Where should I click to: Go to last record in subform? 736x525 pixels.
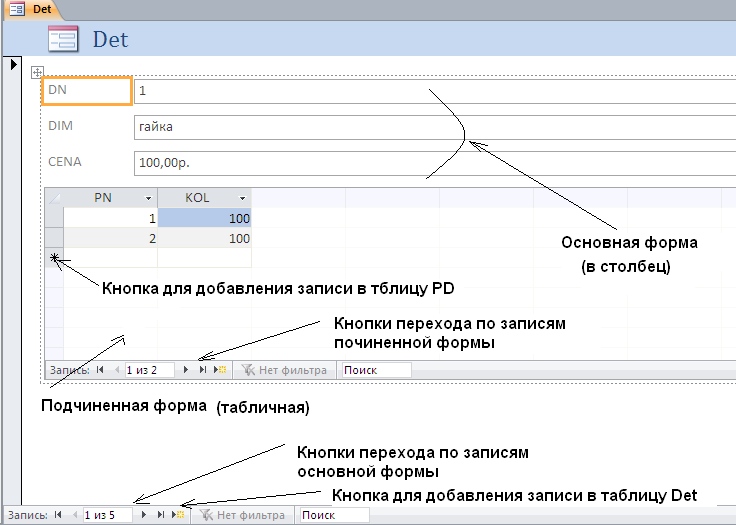202,370
